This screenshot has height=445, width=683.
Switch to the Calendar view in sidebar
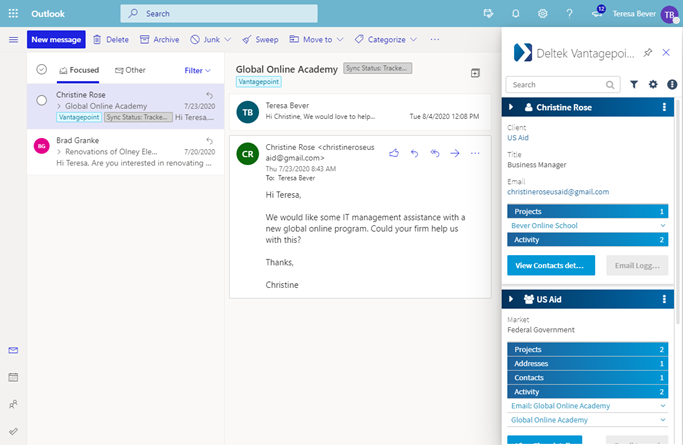coord(13,377)
